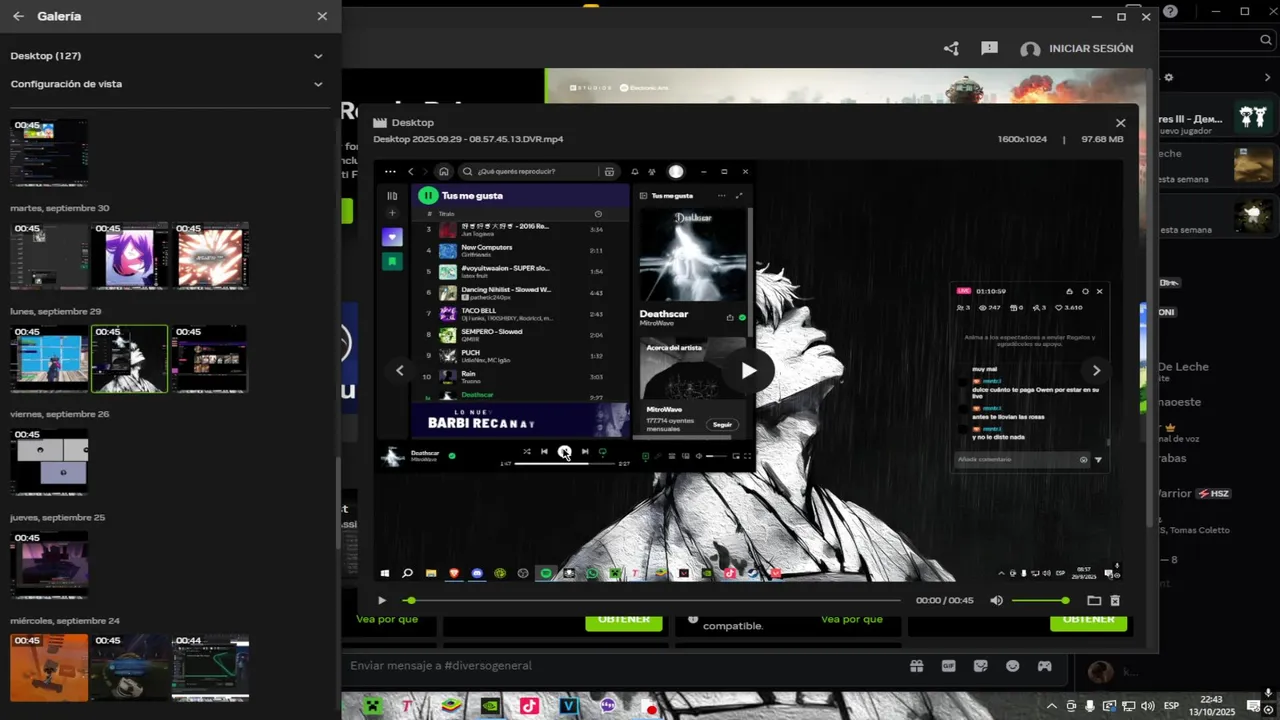The image size is (1280, 720).
Task: Click INICIAR SESIÓN to sign in
Action: coord(1091,48)
